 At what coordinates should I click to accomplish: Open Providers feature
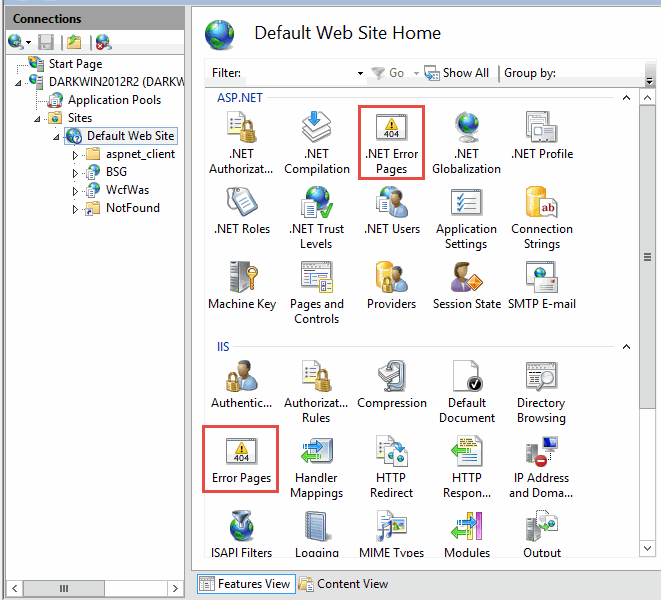[392, 285]
